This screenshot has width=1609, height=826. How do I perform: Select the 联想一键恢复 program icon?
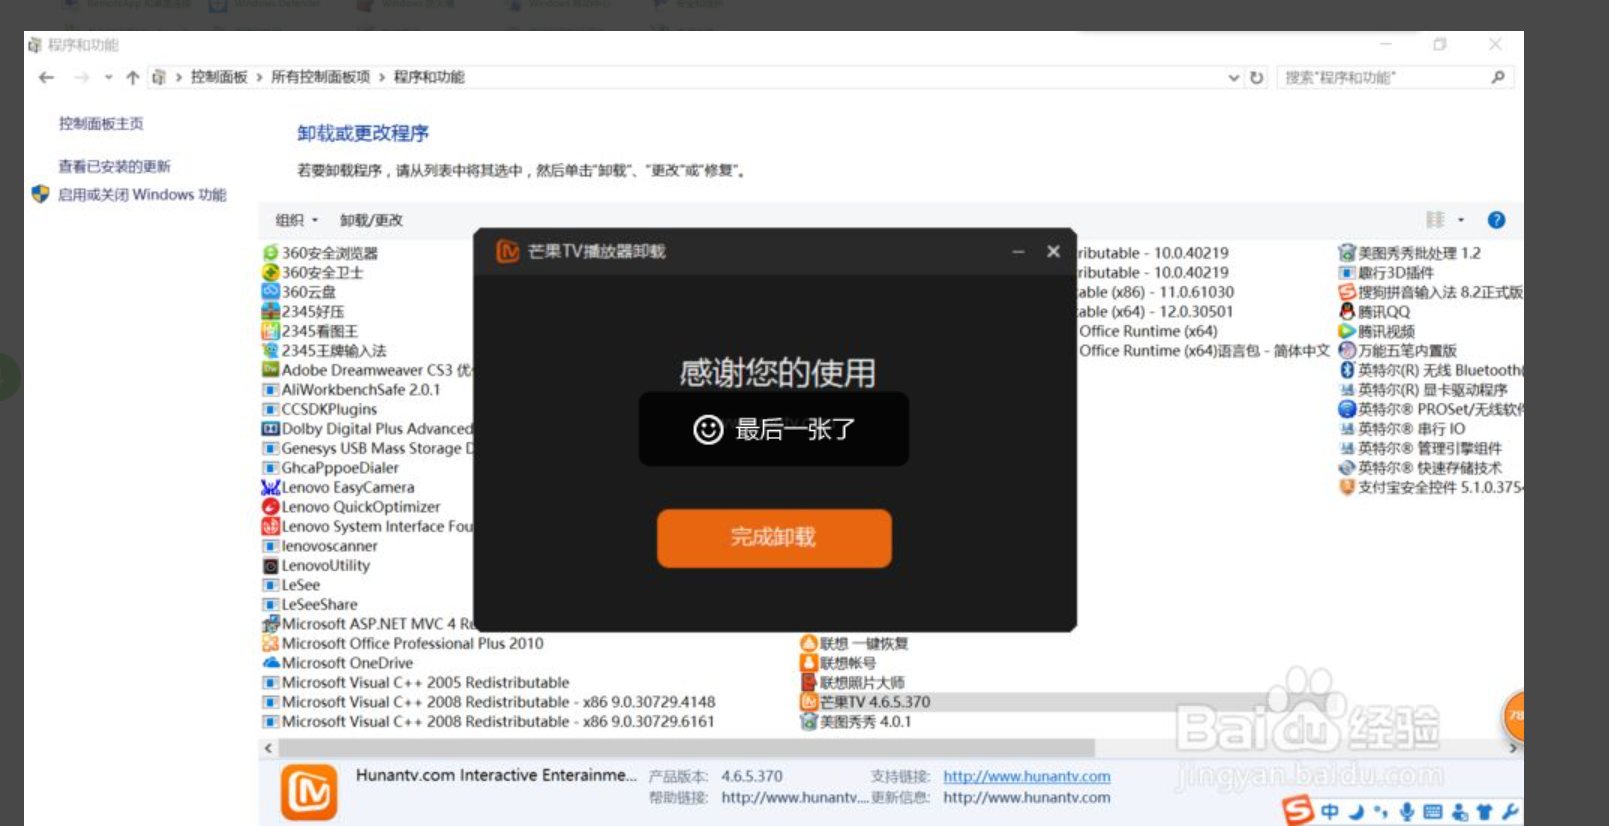point(809,643)
